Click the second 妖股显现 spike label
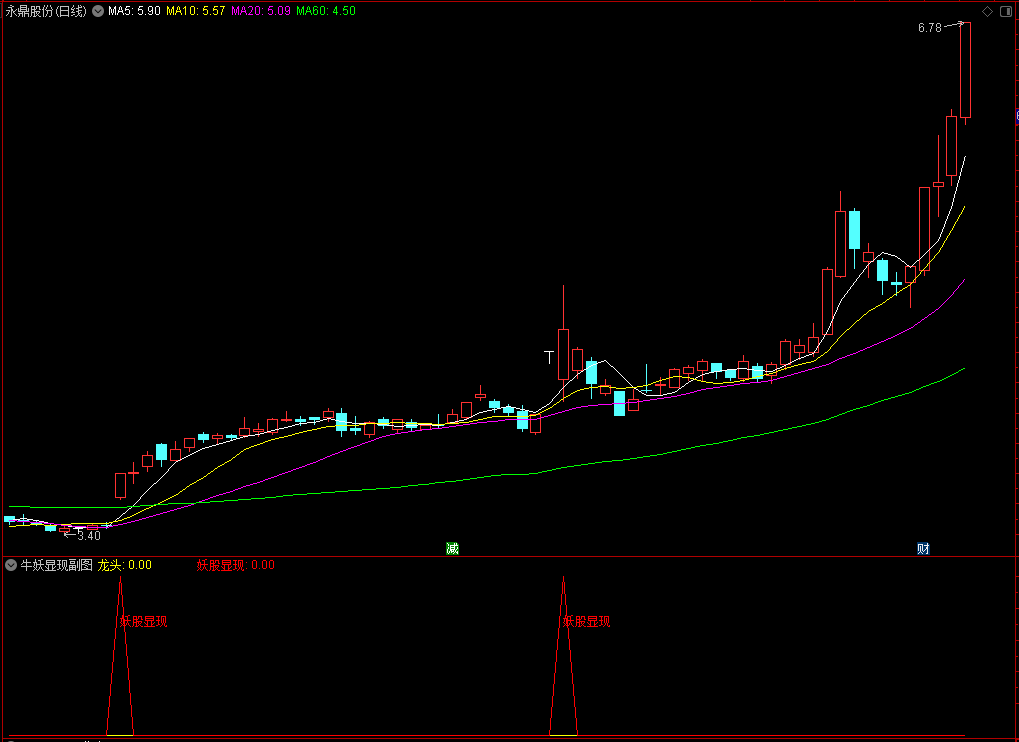The height and width of the screenshot is (742, 1019). click(587, 622)
